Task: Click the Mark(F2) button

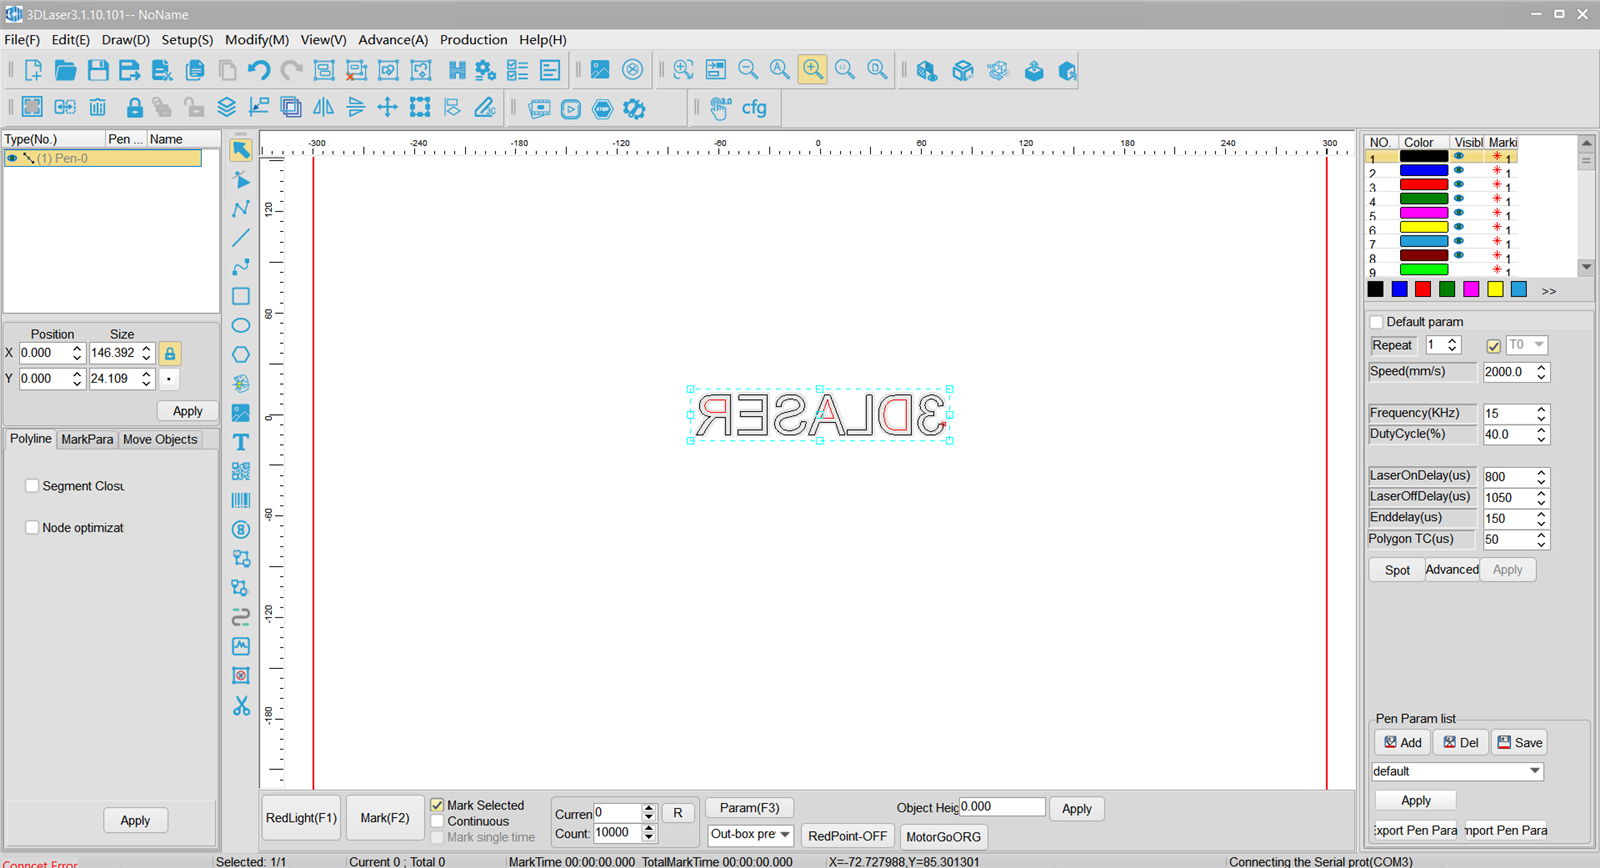Action: point(385,818)
